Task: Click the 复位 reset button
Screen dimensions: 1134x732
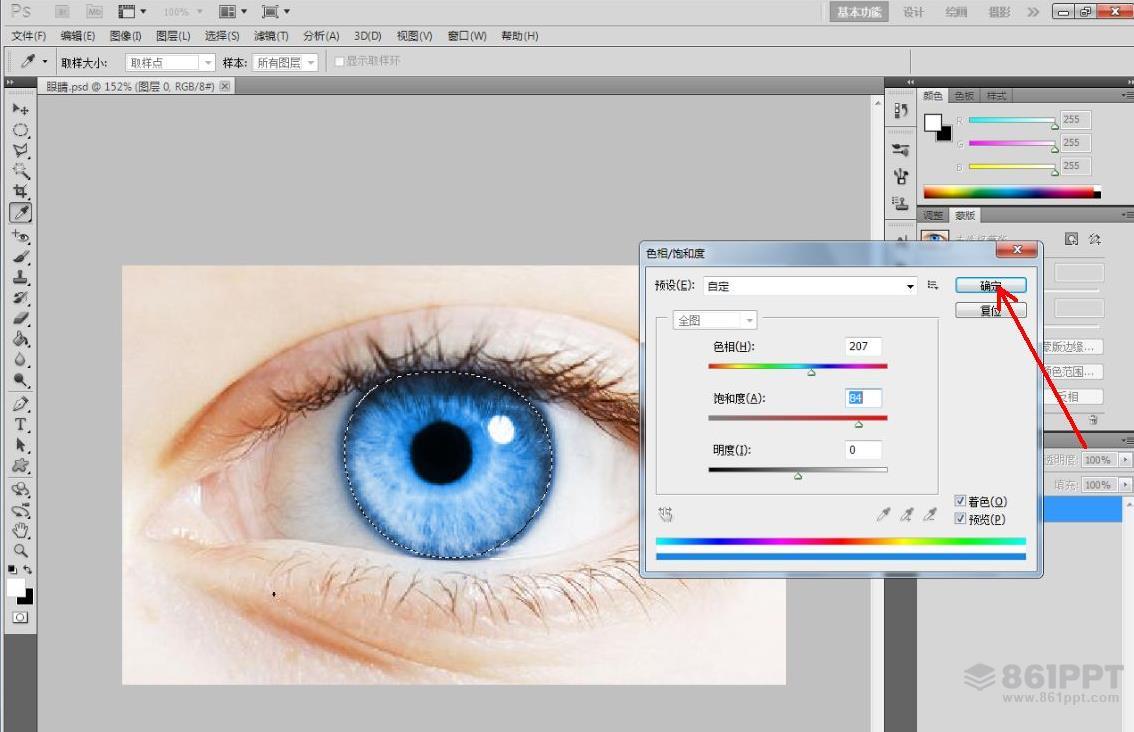Action: pos(990,311)
